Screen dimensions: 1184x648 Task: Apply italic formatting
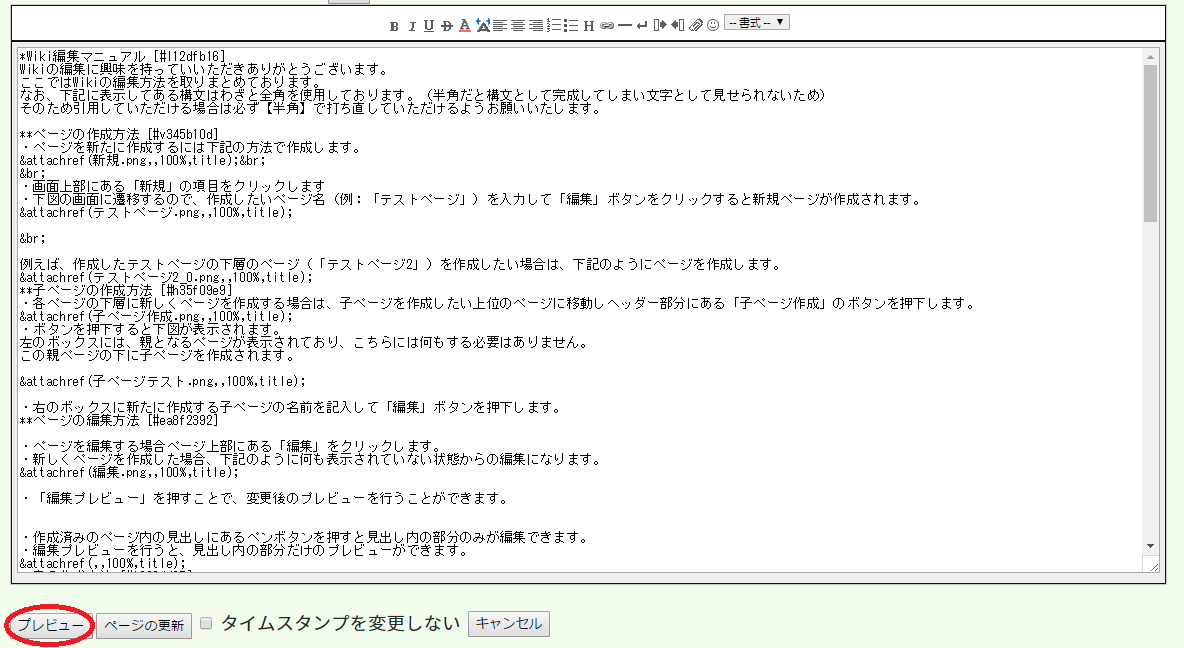[411, 25]
